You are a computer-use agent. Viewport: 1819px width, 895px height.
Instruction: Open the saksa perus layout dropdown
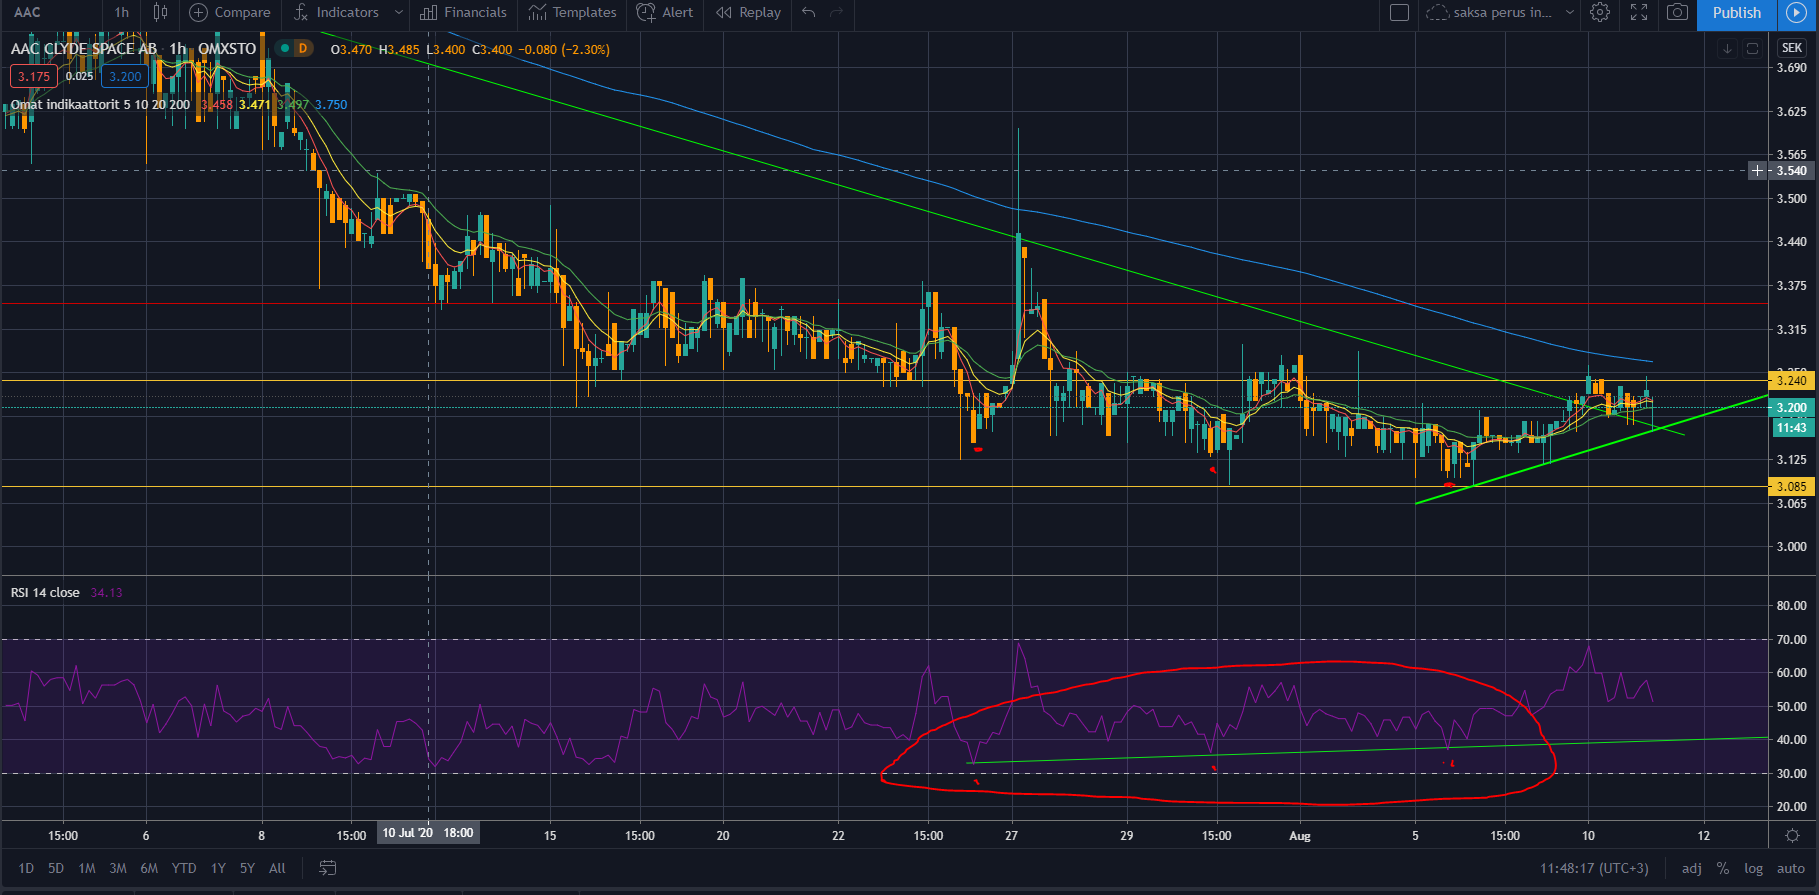tap(1569, 13)
